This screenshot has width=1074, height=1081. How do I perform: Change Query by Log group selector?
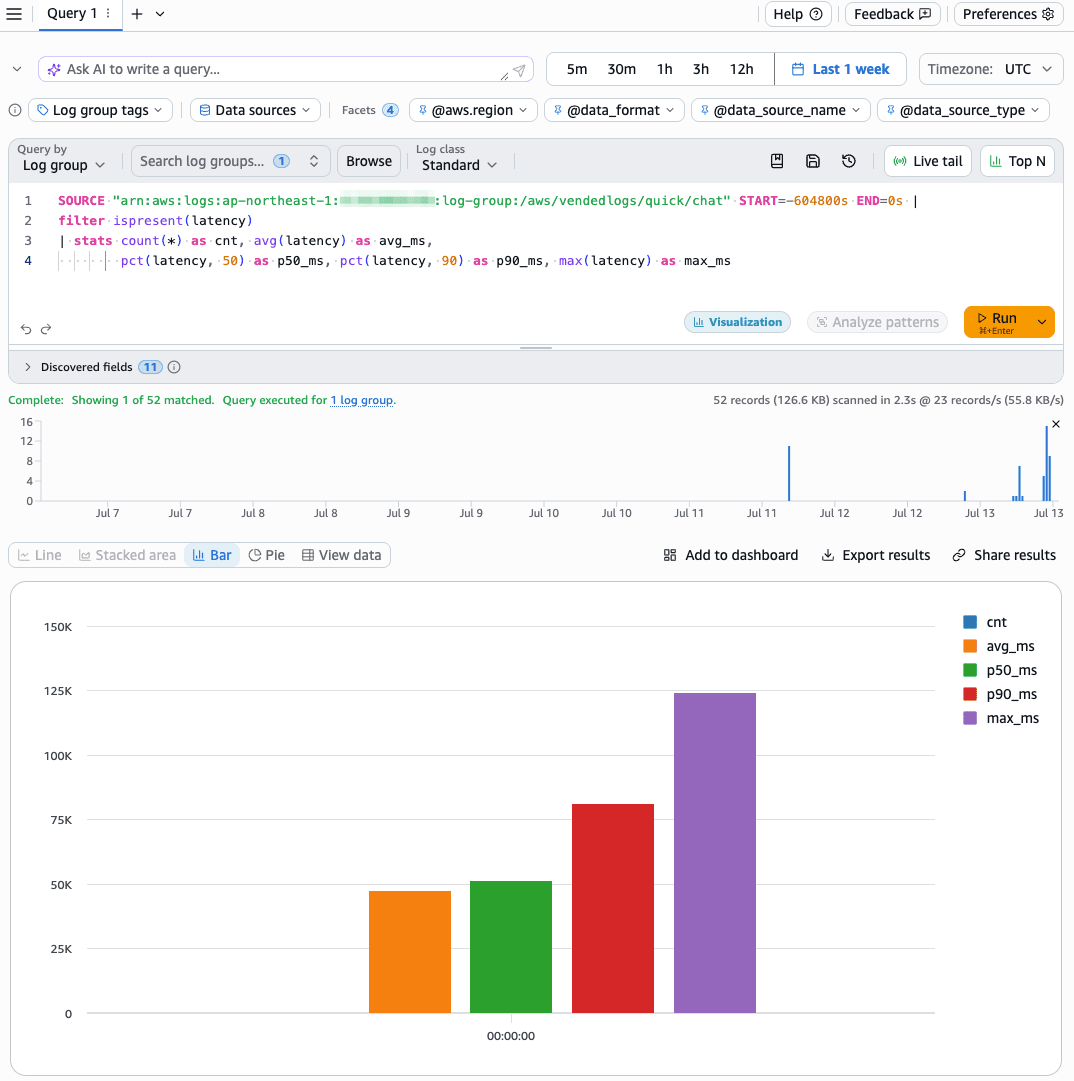63,165
